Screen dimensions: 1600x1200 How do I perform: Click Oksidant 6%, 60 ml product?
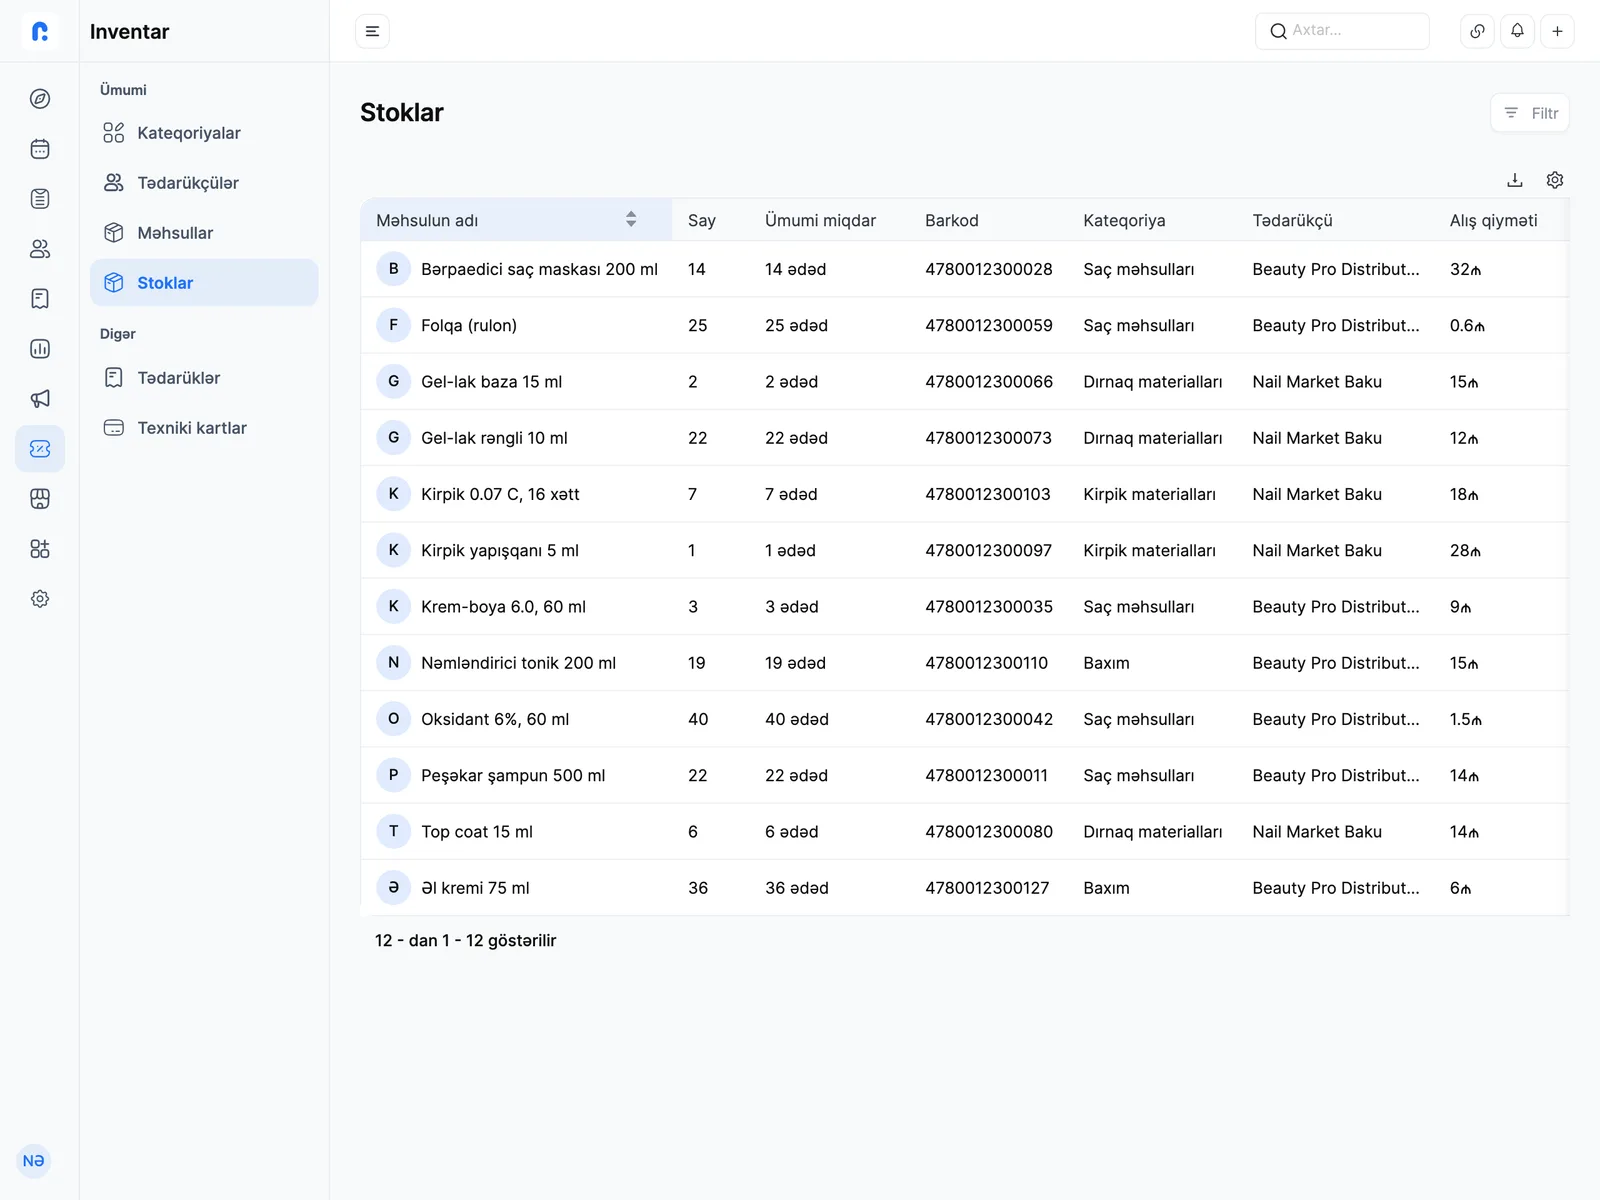pos(495,719)
